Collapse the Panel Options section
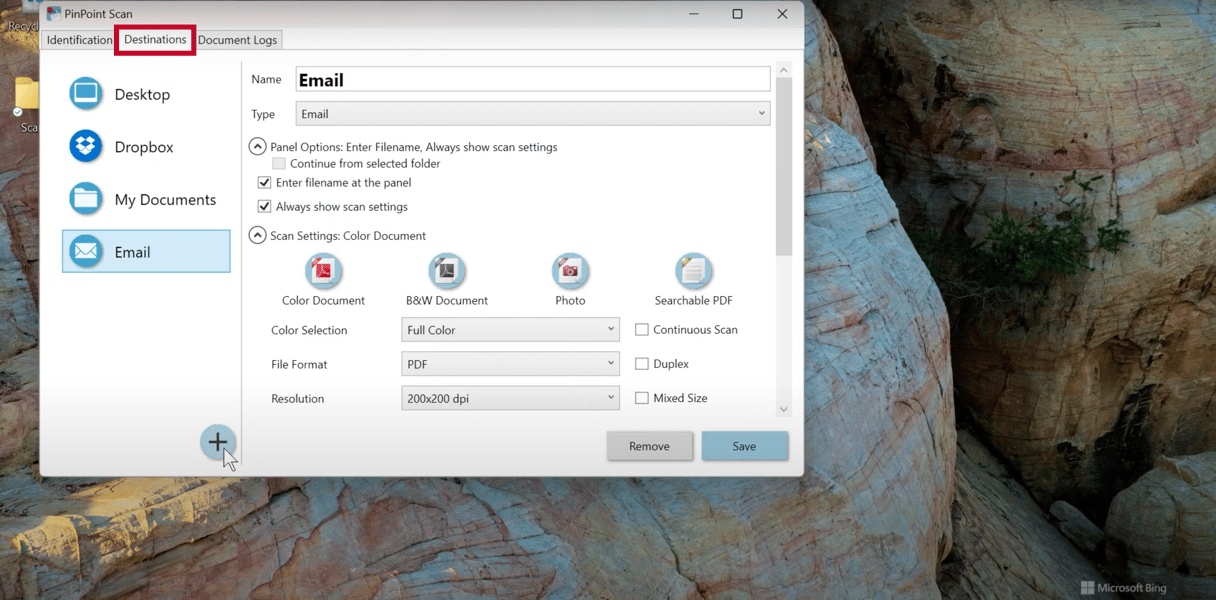Screen dimensions: 1216x600 [x=257, y=146]
